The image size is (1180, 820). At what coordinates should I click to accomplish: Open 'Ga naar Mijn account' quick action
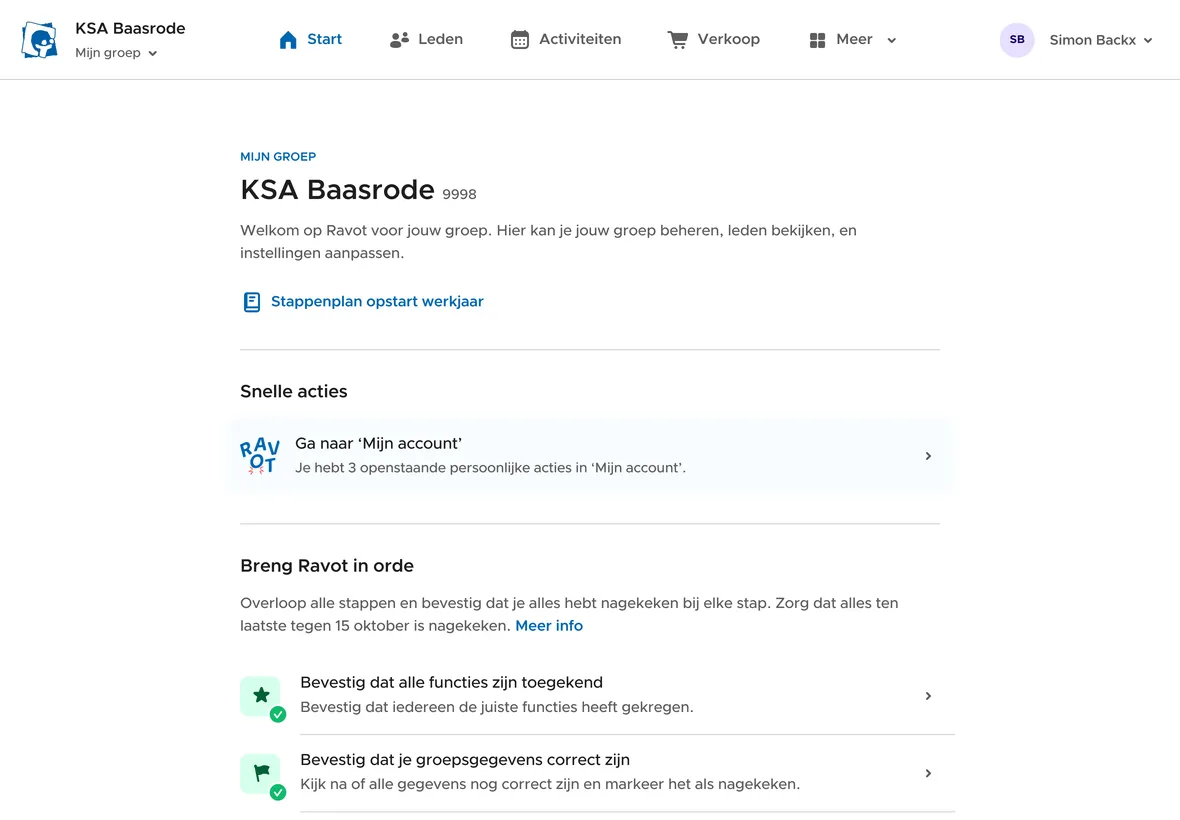[x=590, y=456]
